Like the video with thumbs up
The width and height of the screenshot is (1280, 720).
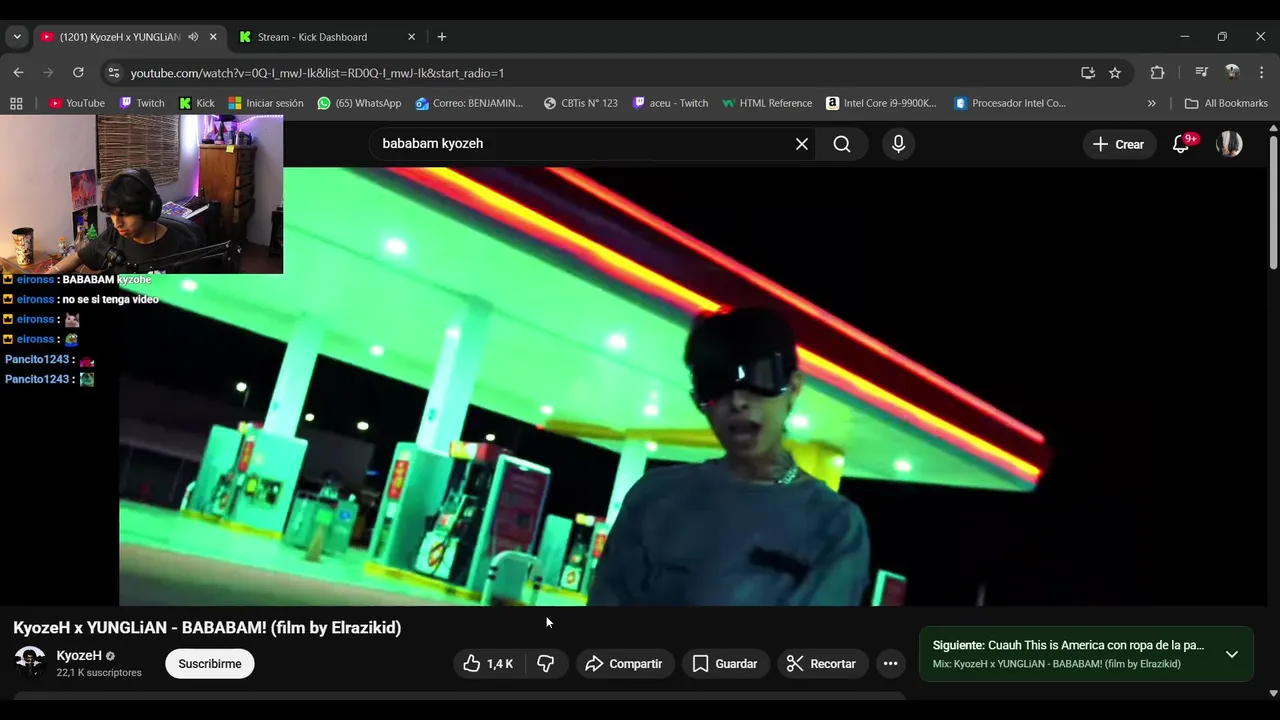tap(487, 663)
